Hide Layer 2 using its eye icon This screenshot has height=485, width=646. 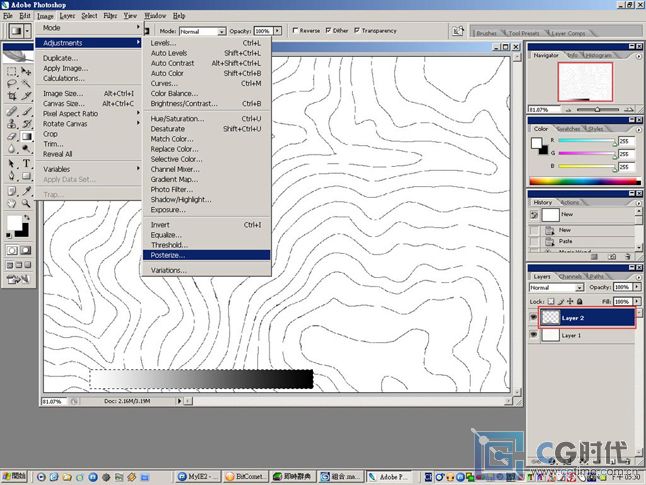(533, 317)
